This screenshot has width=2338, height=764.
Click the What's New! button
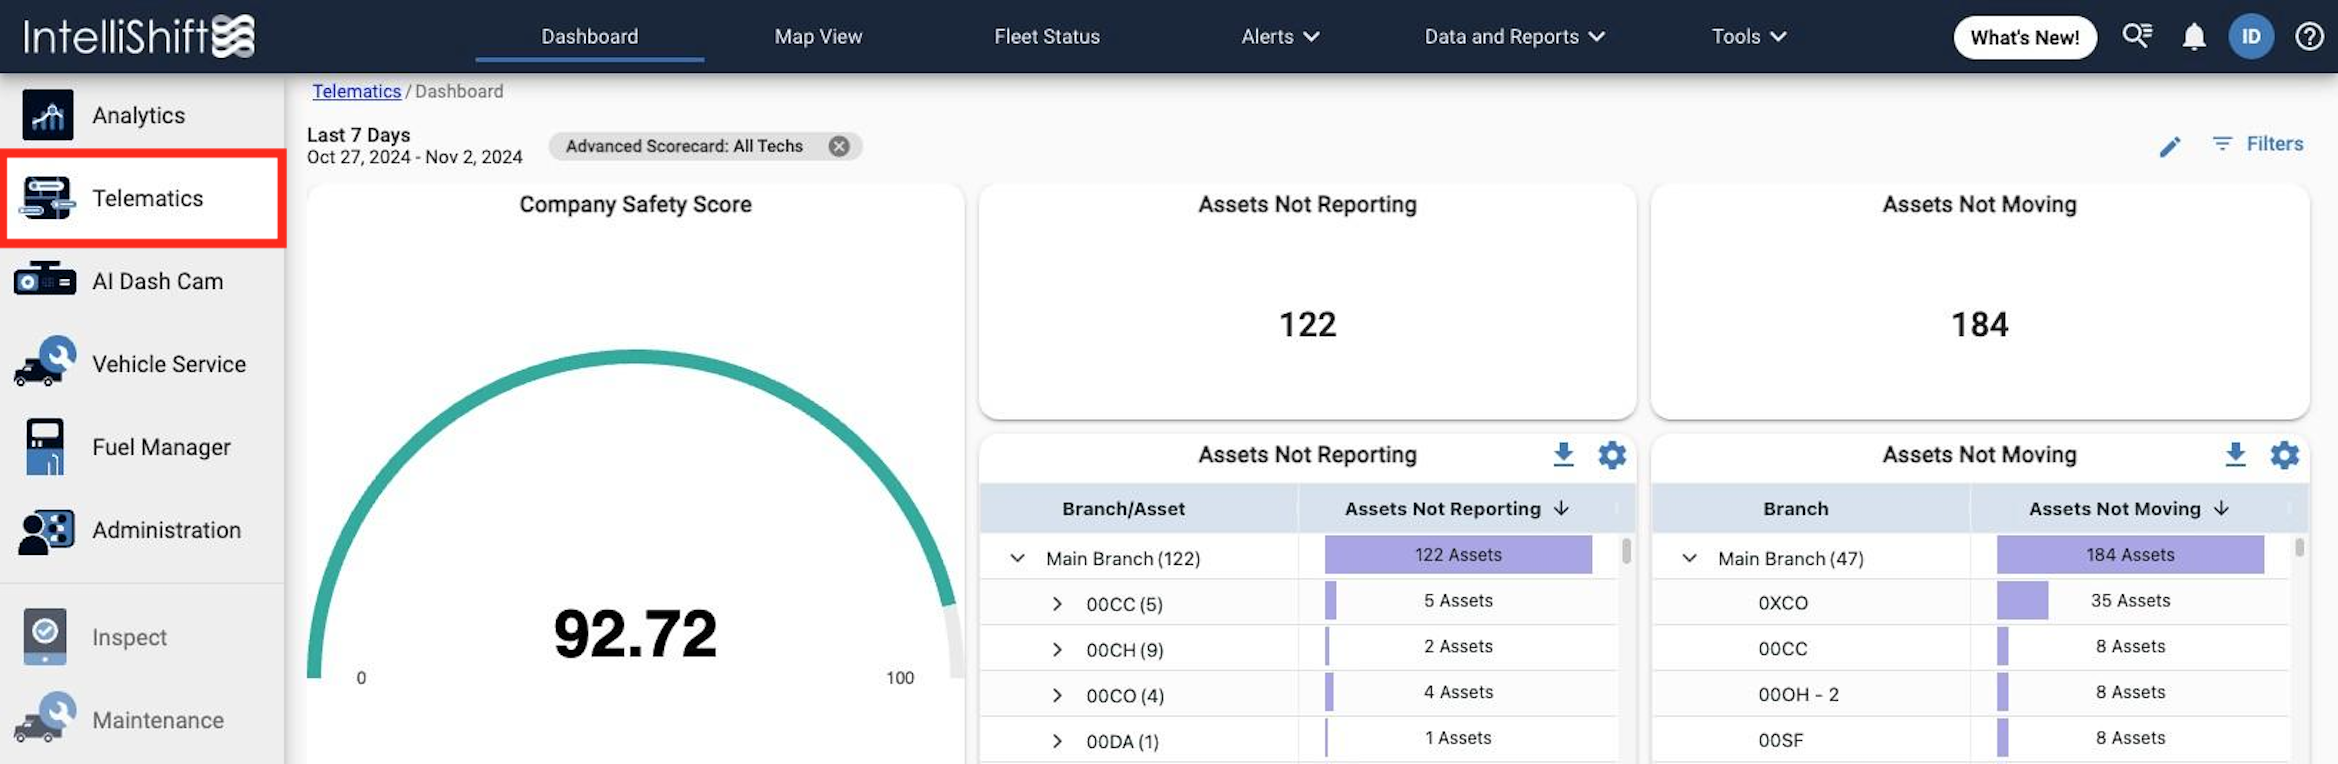tap(2024, 38)
